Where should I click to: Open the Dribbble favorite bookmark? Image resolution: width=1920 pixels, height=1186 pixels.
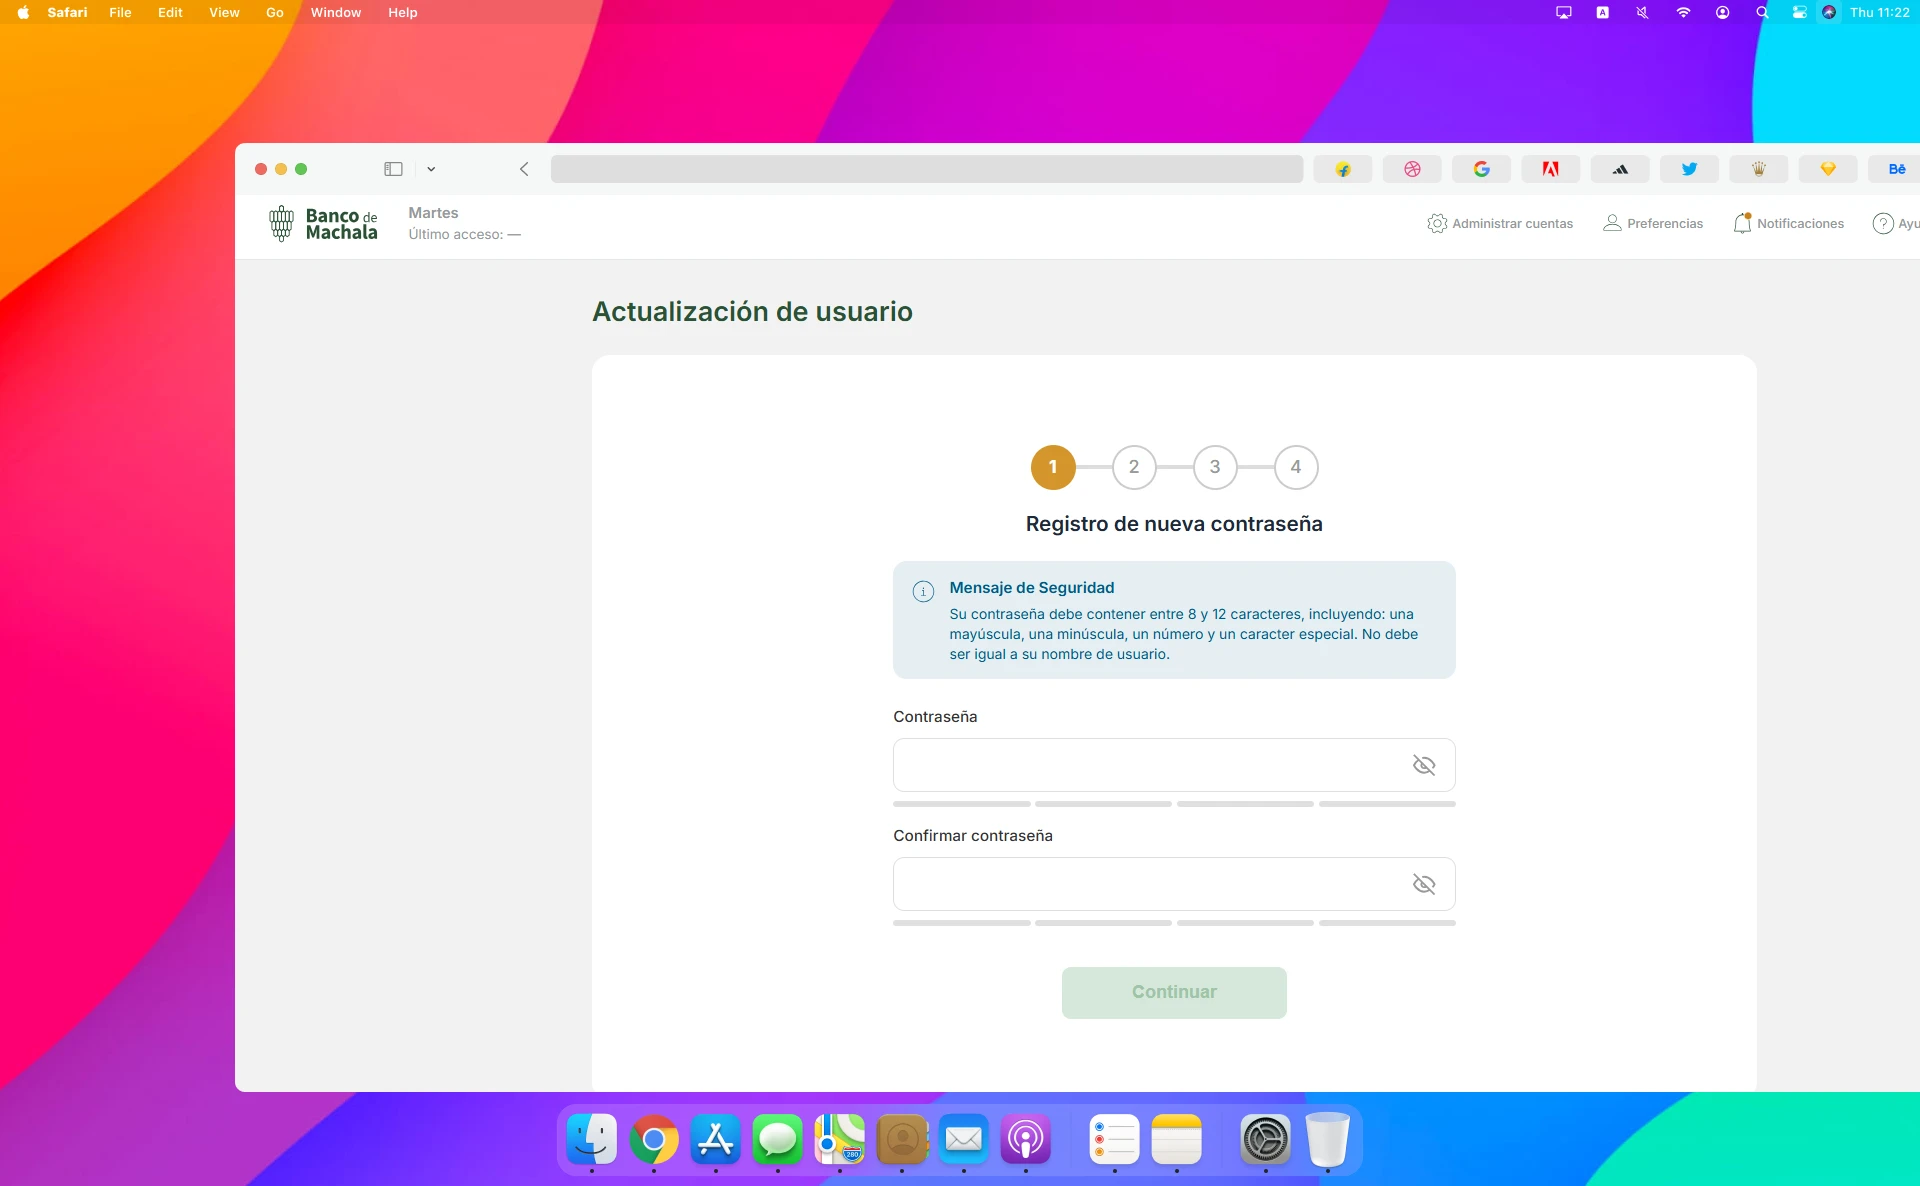tap(1412, 169)
